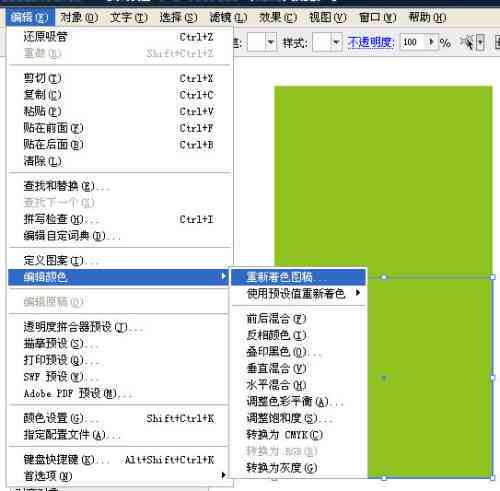
Task: Choose 叠印黑色 in the color submenu
Action: click(299, 352)
